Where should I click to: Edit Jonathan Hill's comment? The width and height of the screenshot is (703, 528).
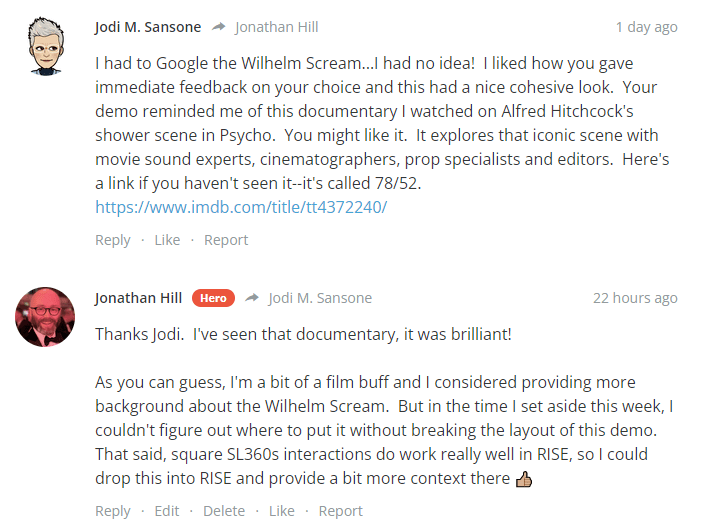(x=167, y=511)
